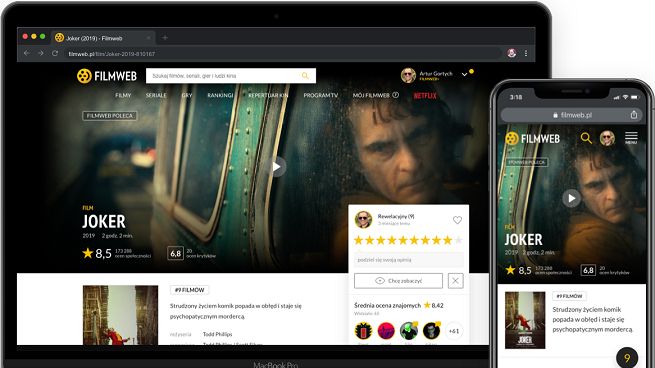
Task: Reload the page with browser refresh icon
Action: (55, 53)
